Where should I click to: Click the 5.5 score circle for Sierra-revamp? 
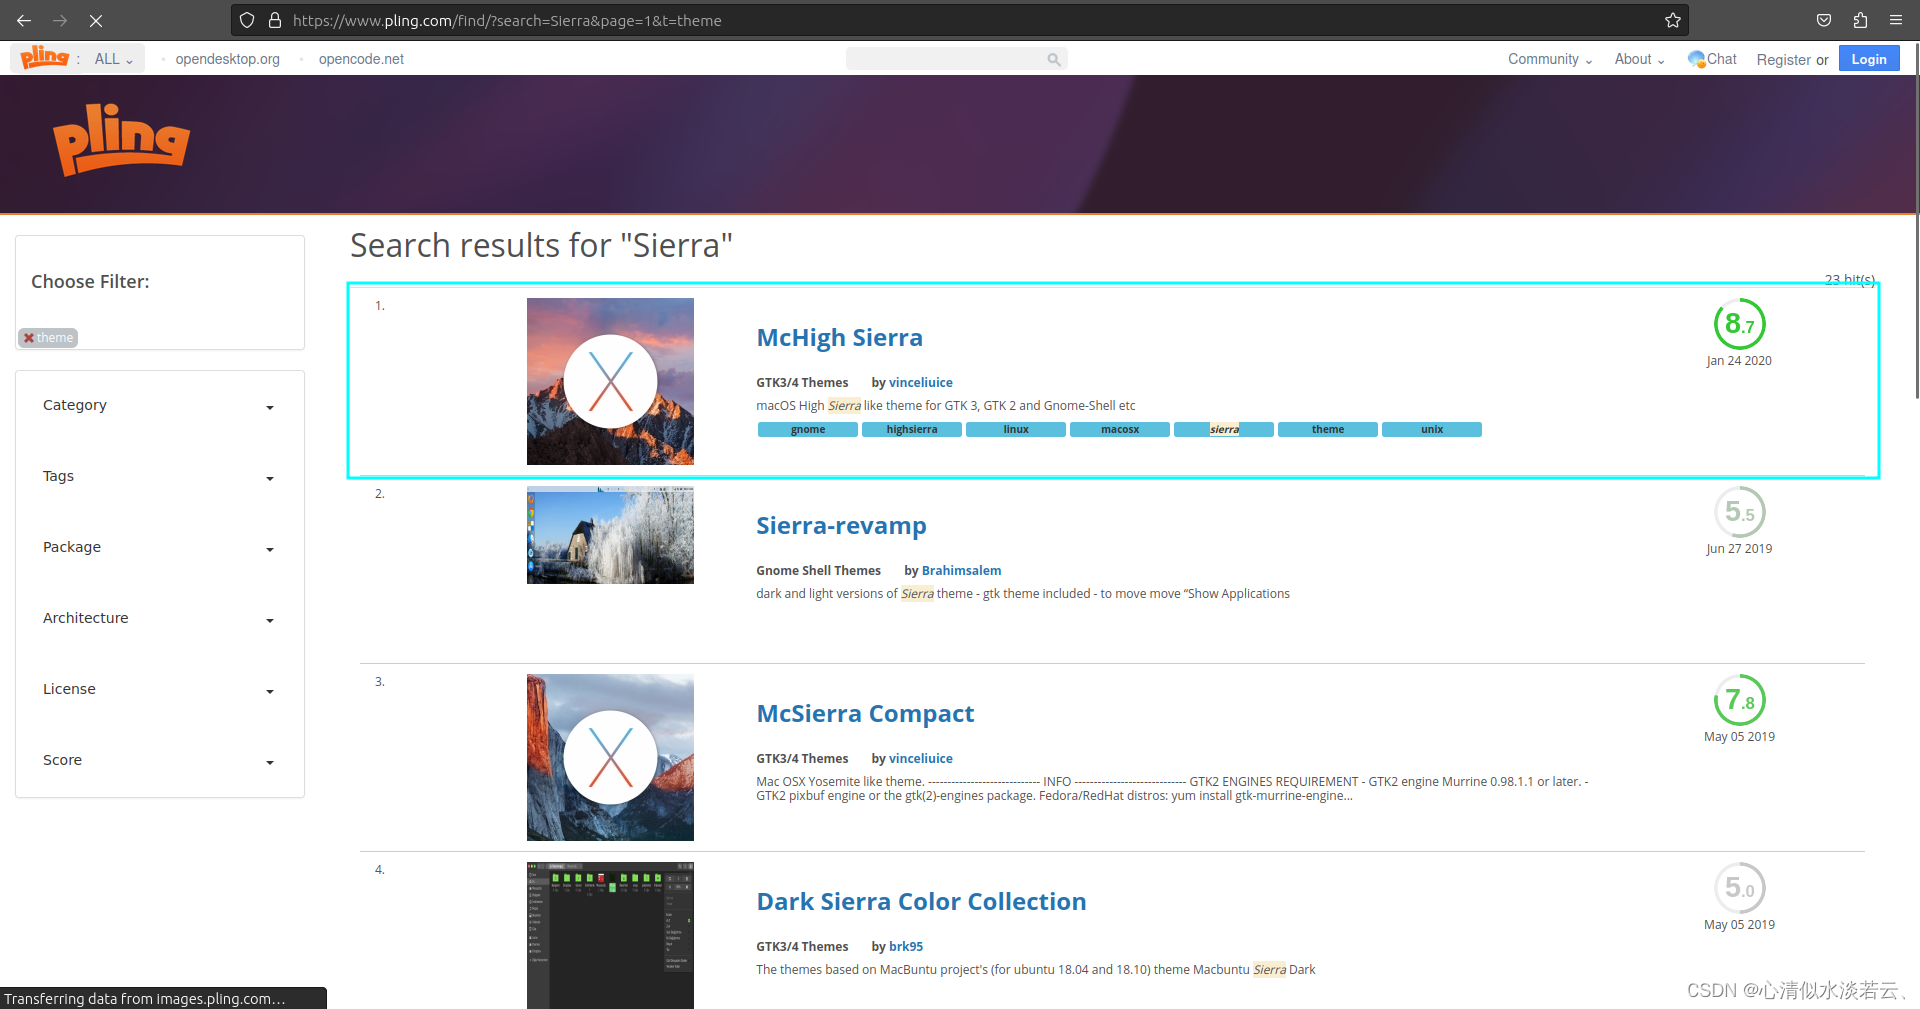pos(1739,512)
